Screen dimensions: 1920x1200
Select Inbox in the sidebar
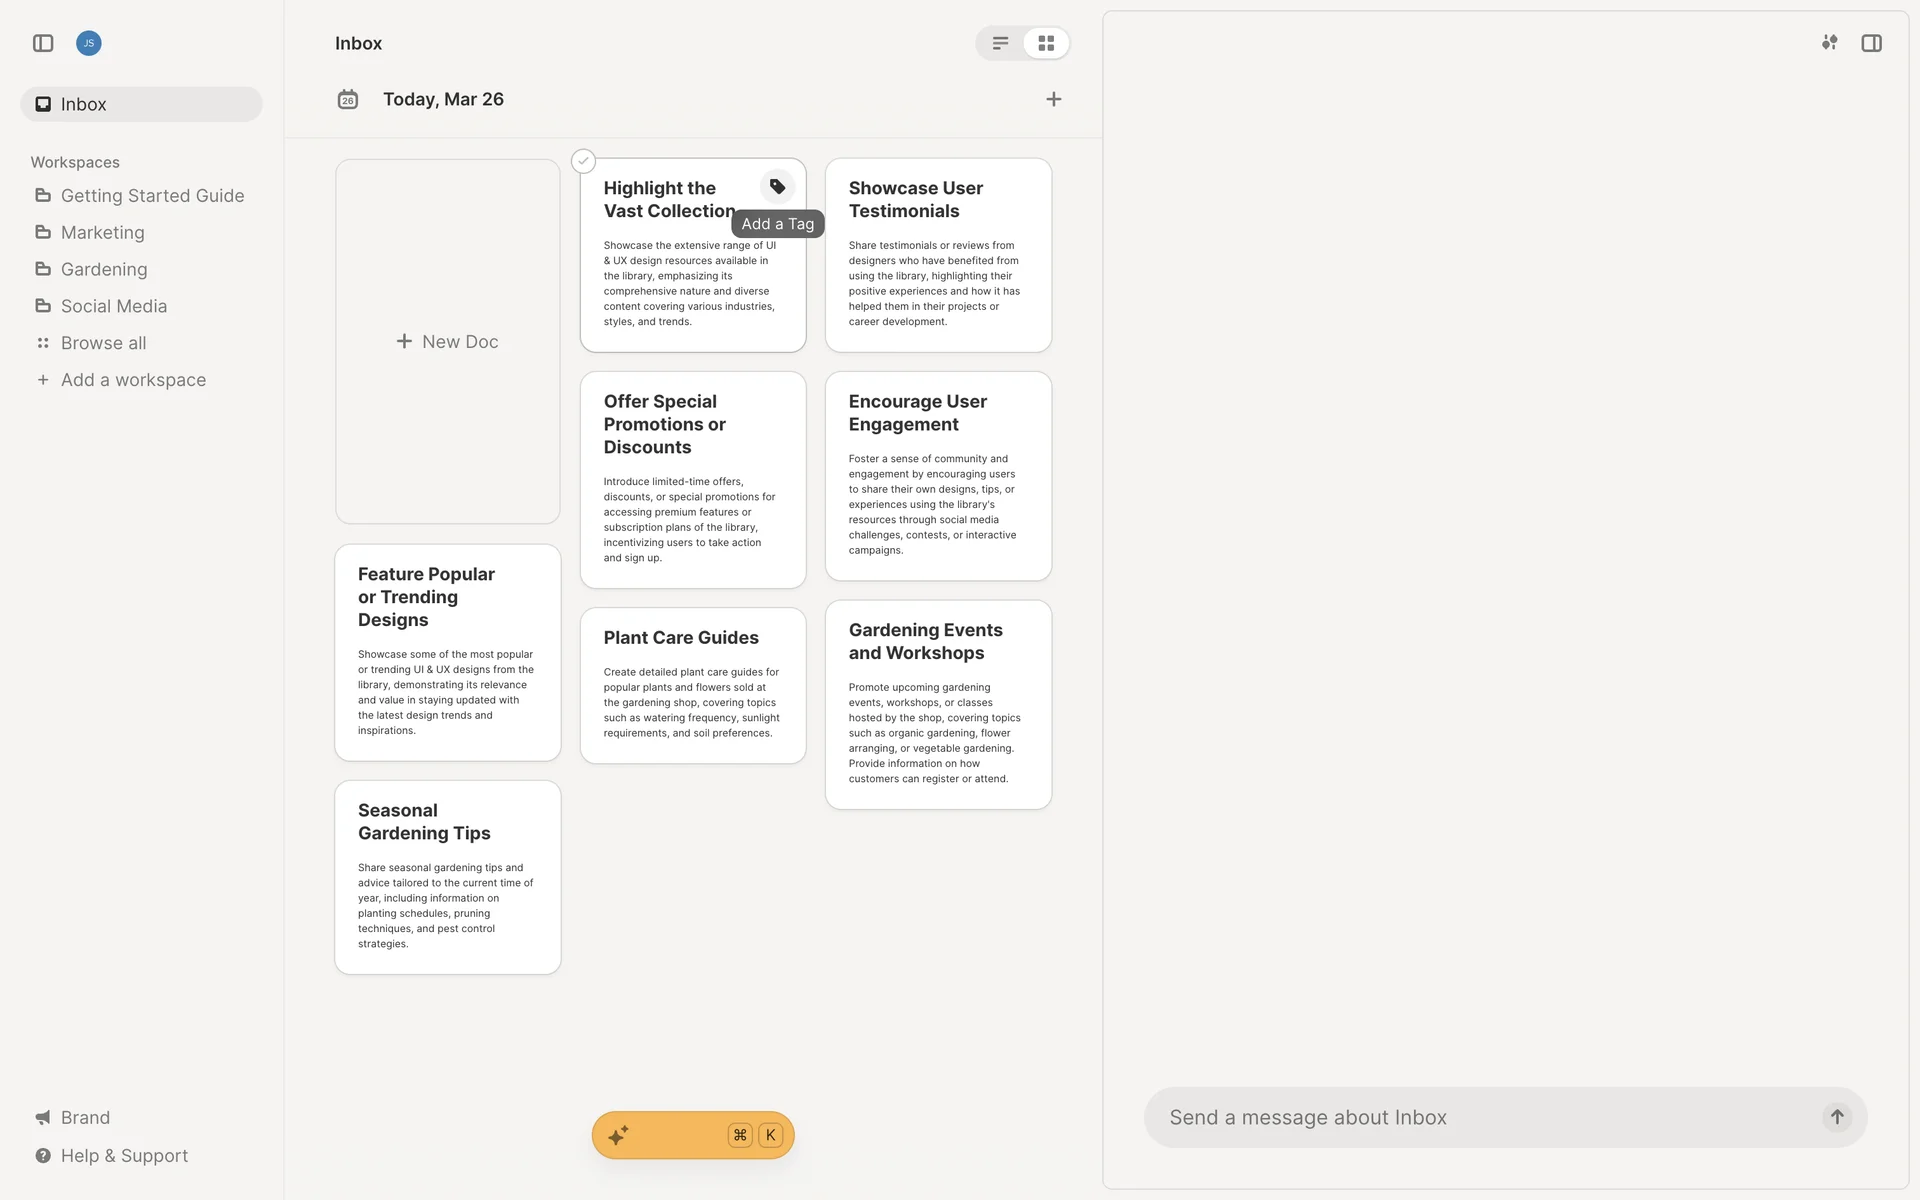coord(83,104)
